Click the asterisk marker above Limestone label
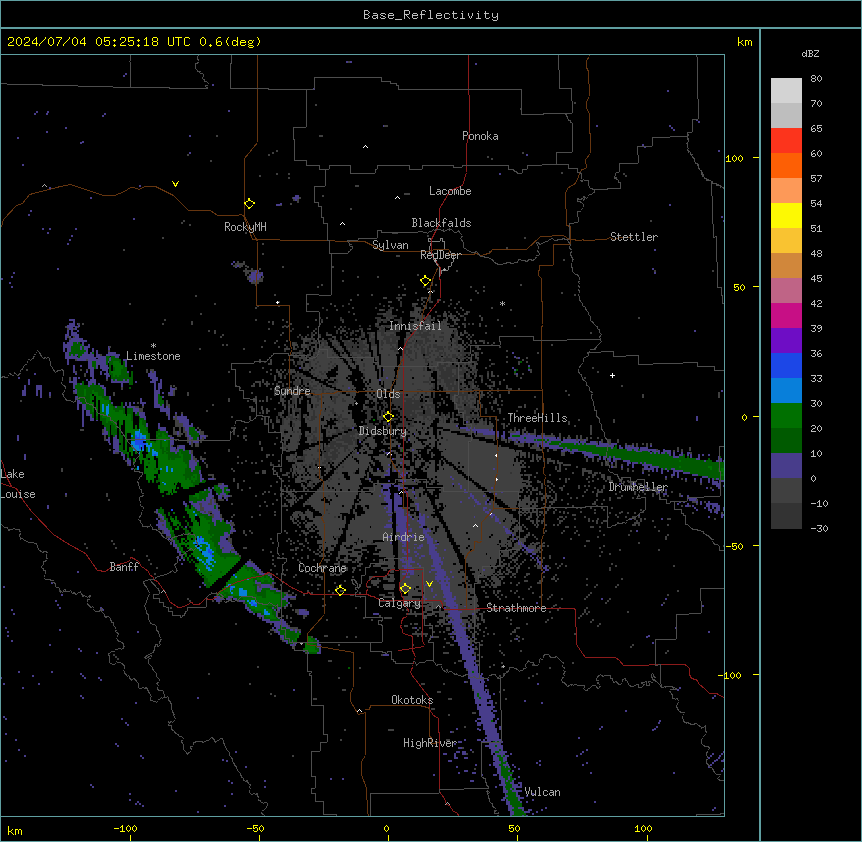The width and height of the screenshot is (862, 842). [x=153, y=346]
